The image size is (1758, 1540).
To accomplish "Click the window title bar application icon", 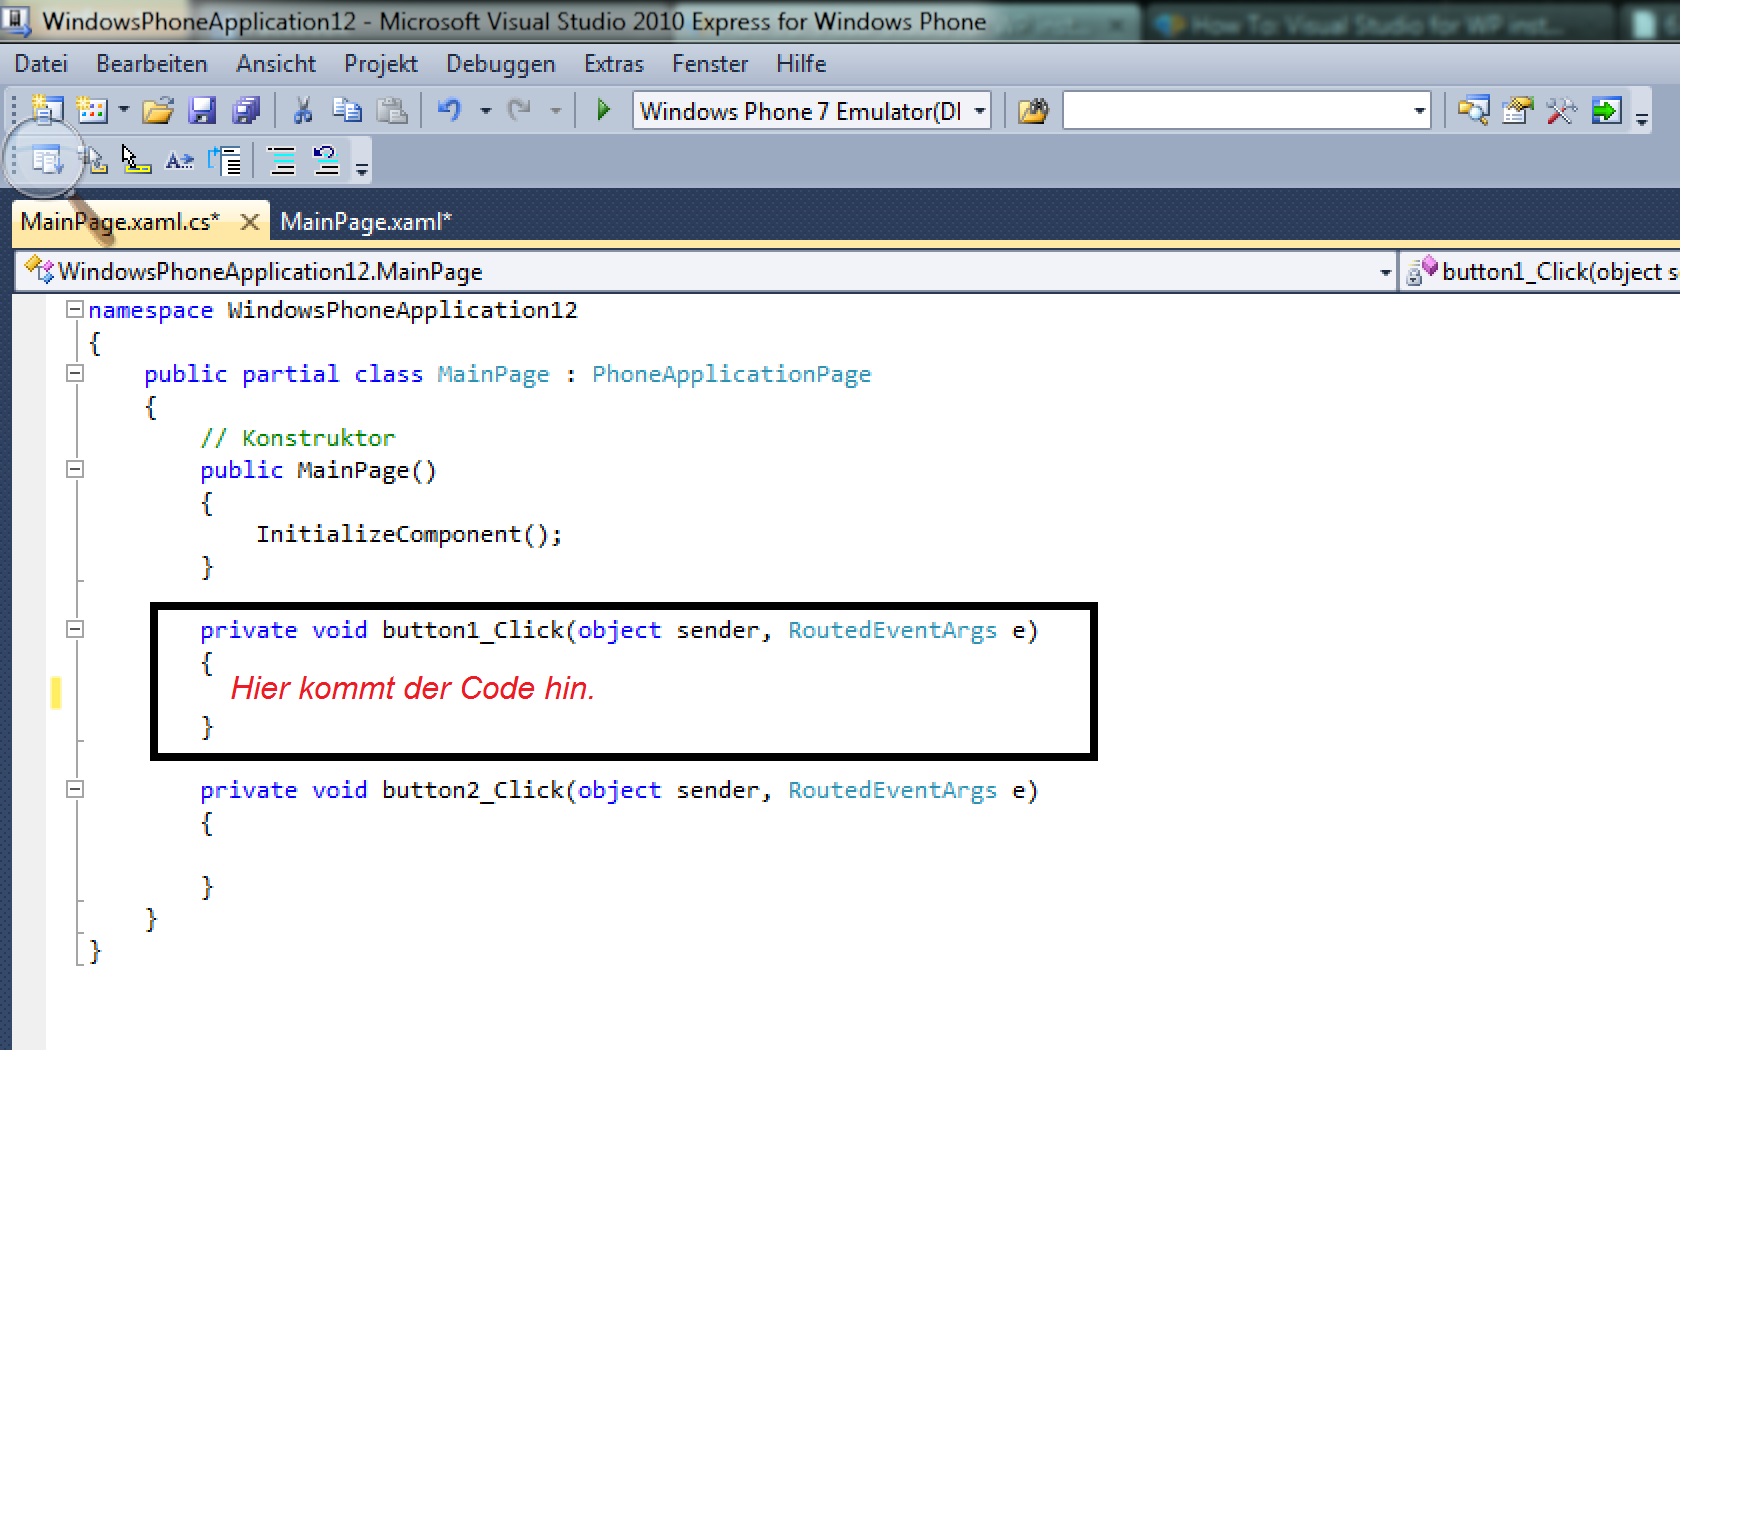I will click(x=16, y=20).
